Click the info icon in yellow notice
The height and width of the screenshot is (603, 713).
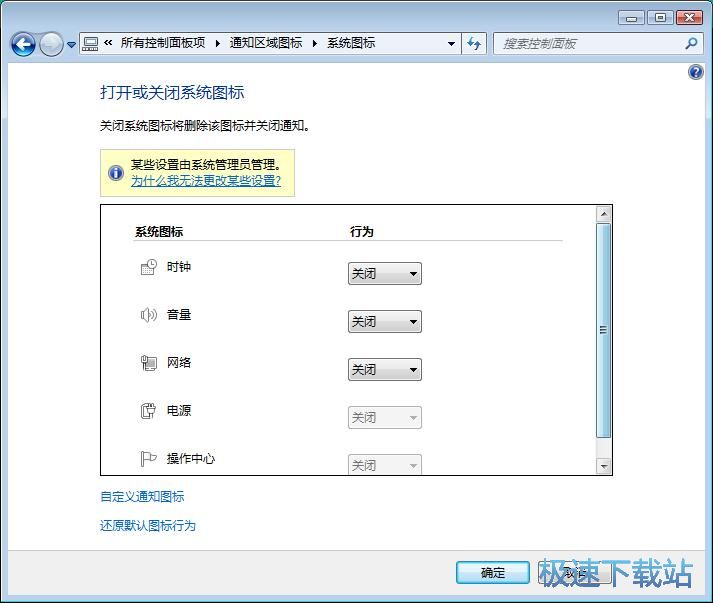(116, 173)
